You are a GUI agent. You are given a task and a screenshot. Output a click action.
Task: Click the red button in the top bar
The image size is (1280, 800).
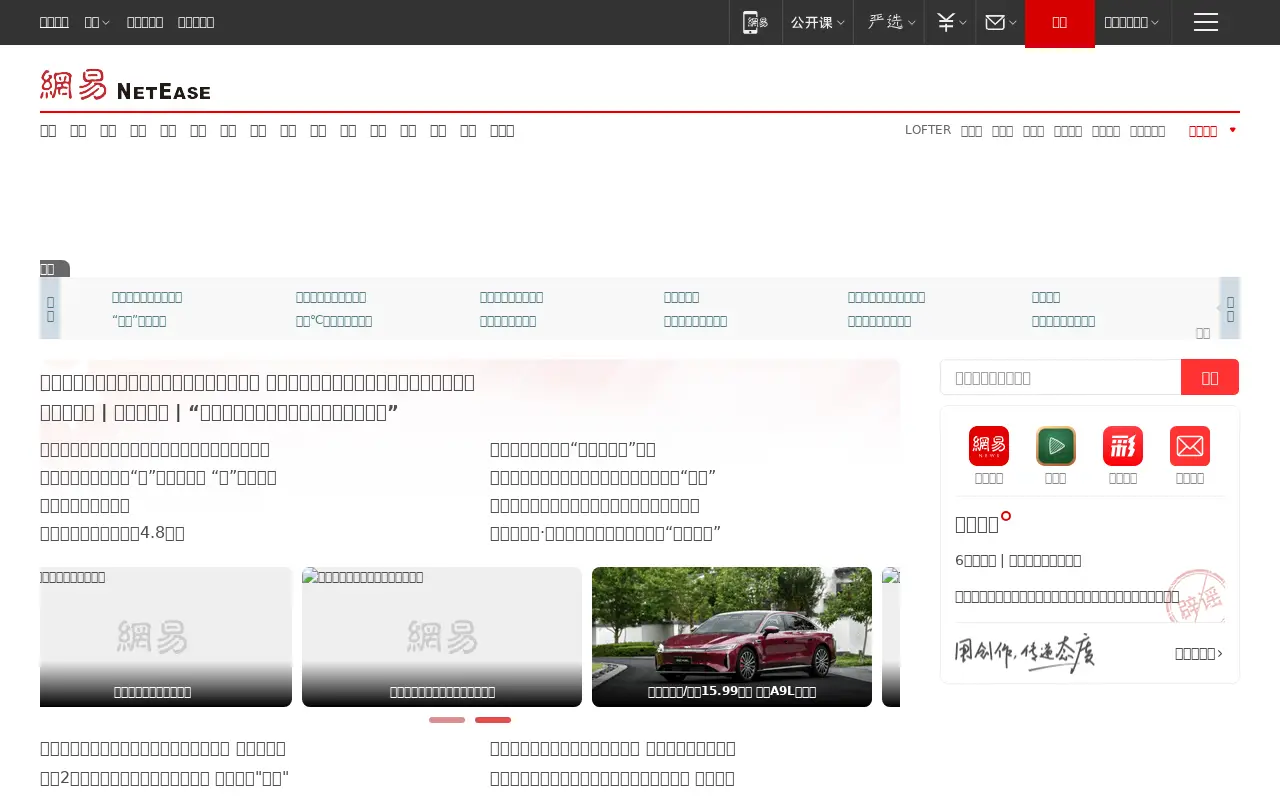1060,23
